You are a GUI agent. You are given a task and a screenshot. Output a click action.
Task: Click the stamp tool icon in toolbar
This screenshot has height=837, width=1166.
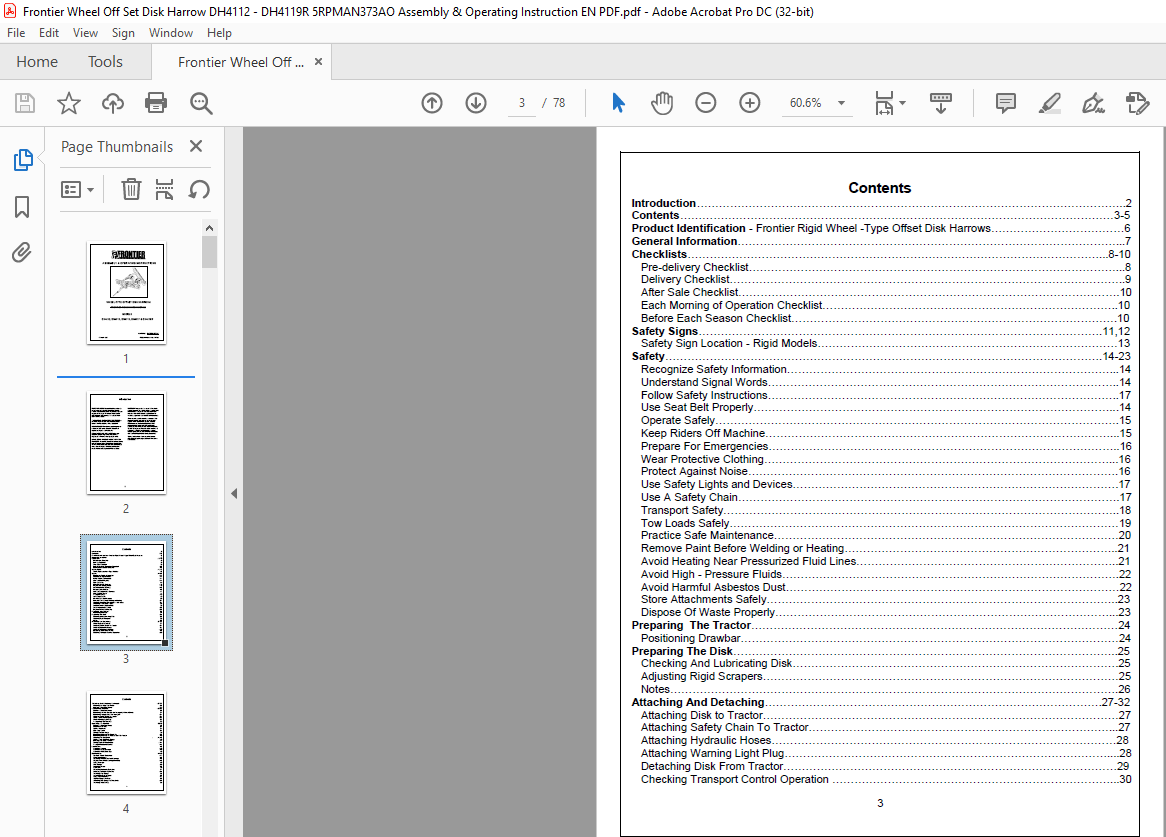[1137, 103]
